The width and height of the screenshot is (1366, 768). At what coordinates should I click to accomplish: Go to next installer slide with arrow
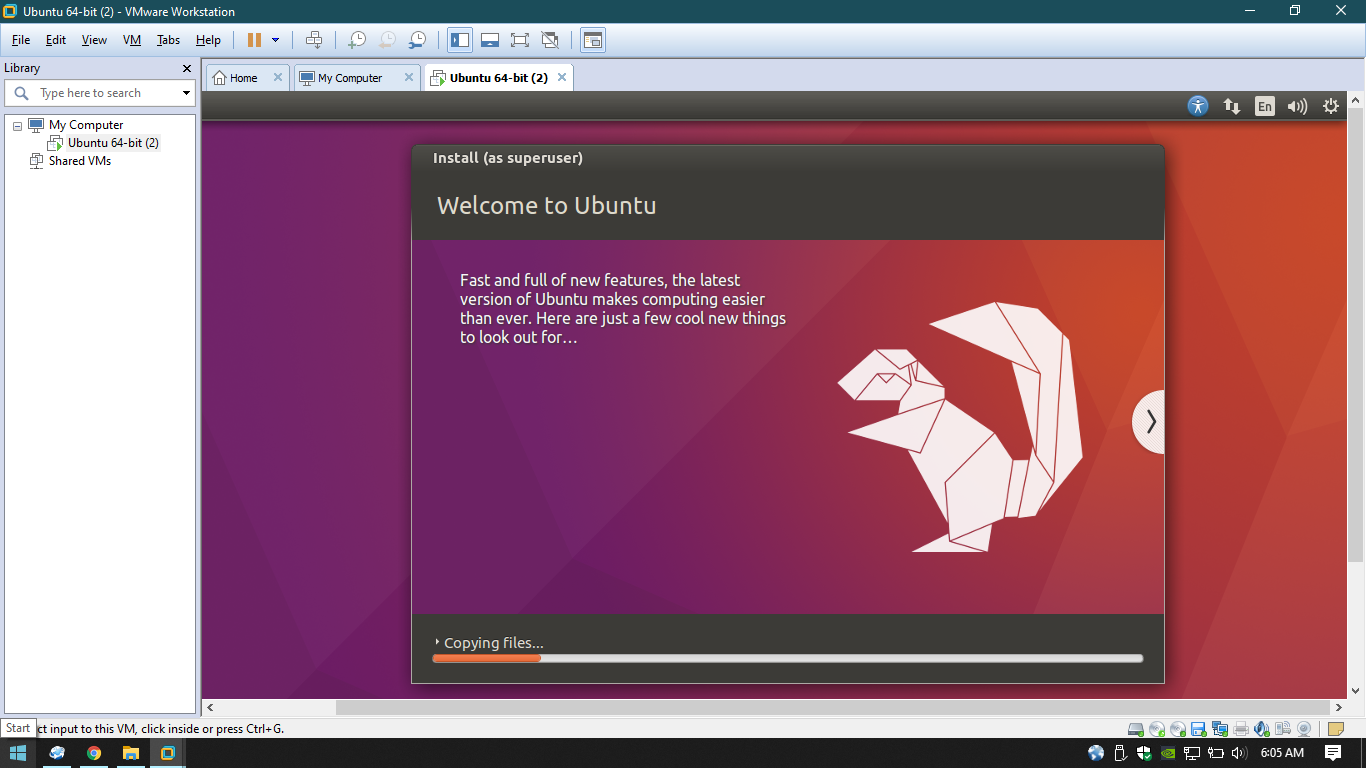[1150, 422]
